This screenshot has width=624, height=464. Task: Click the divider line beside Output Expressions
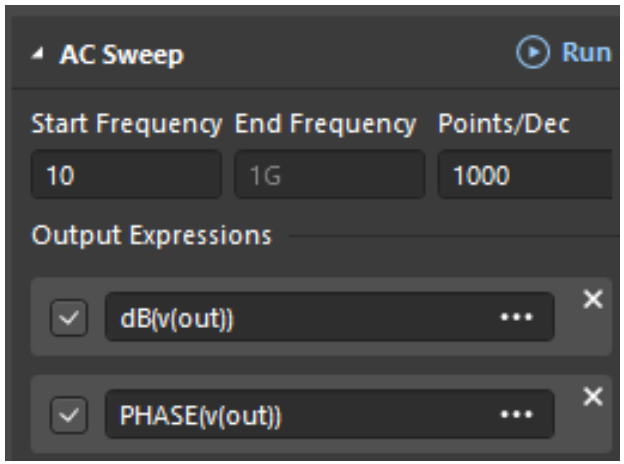pyautogui.click(x=450, y=238)
